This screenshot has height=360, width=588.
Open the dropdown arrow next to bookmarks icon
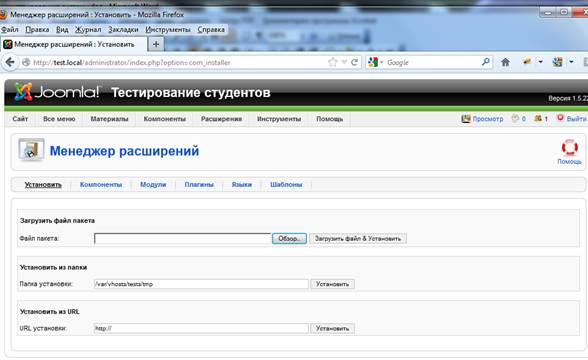coord(540,62)
